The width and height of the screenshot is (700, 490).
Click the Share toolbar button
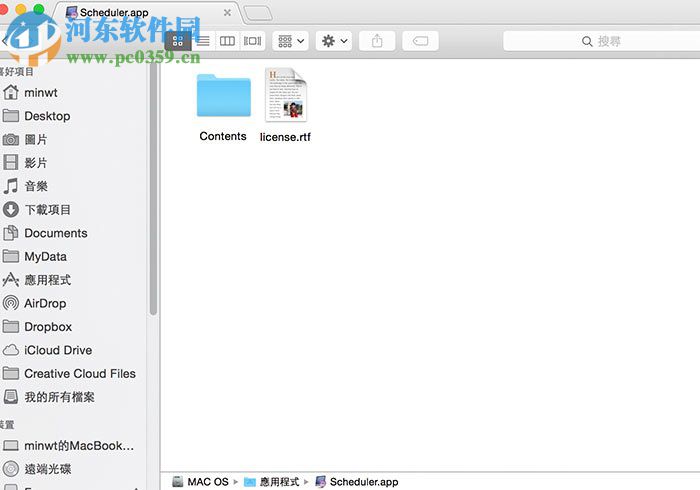[377, 41]
